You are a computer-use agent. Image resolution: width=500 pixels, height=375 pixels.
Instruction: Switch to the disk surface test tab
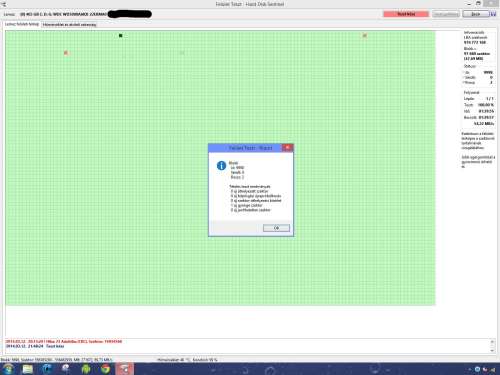[22, 24]
